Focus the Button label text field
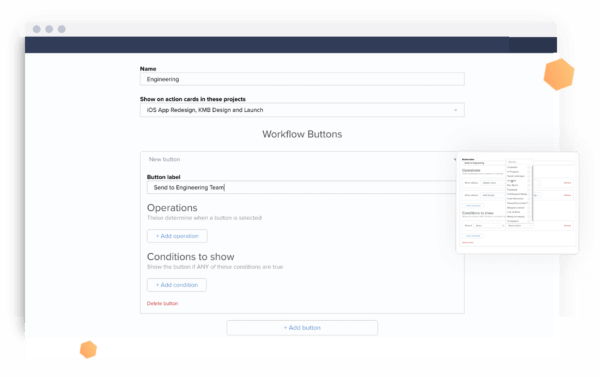The height and width of the screenshot is (377, 600). pyautogui.click(x=302, y=187)
